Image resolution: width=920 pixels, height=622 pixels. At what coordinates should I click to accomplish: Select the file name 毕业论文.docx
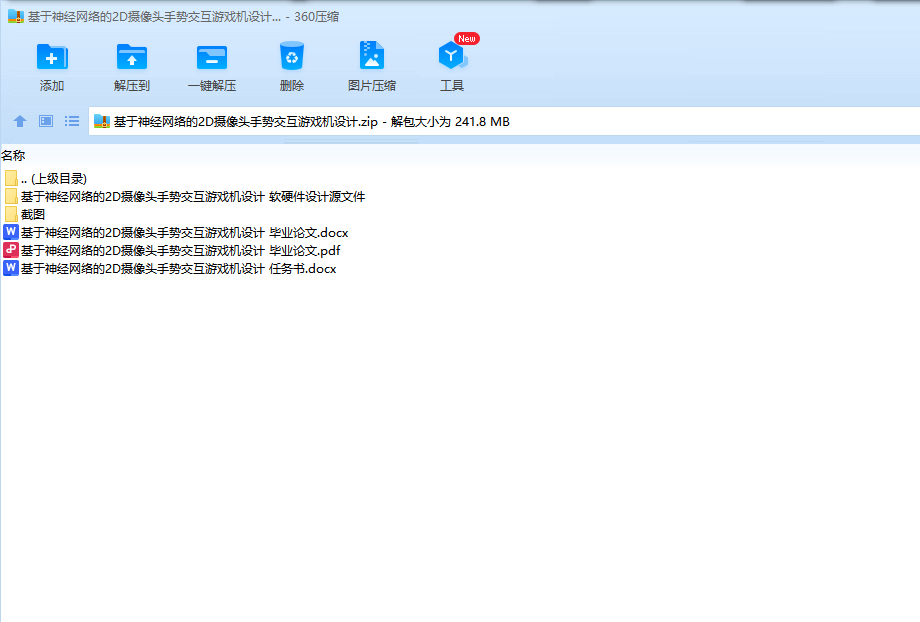pos(185,232)
